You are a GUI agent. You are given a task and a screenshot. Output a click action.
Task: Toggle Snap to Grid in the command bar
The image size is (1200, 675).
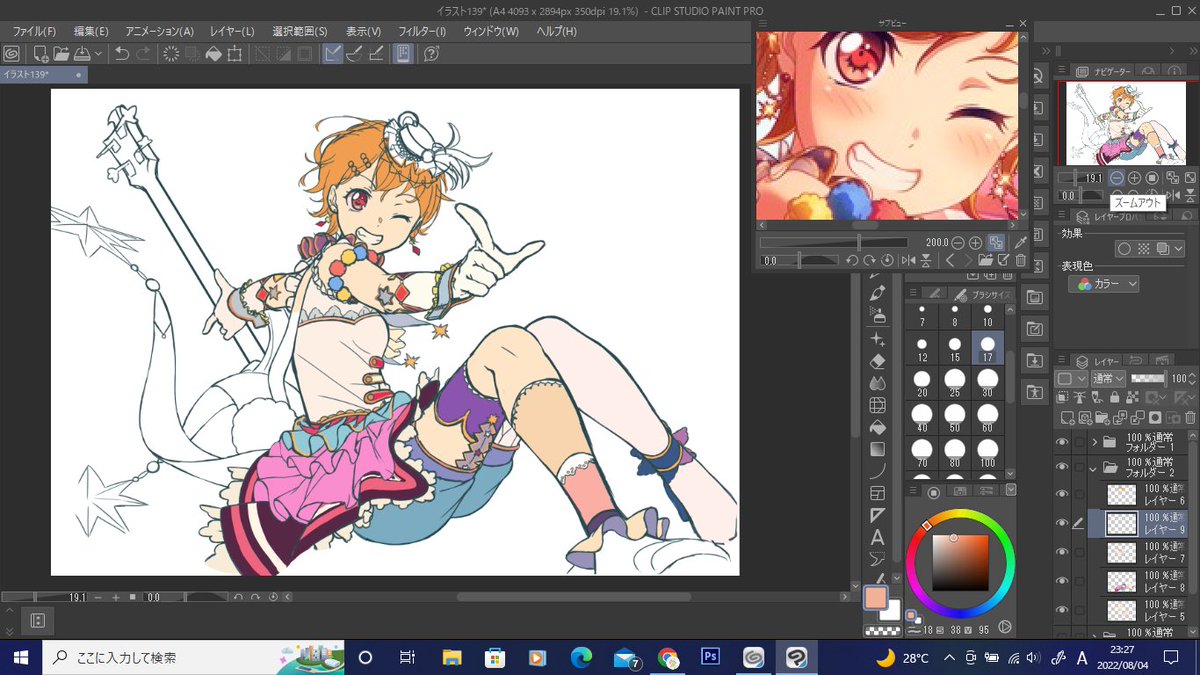coord(375,54)
